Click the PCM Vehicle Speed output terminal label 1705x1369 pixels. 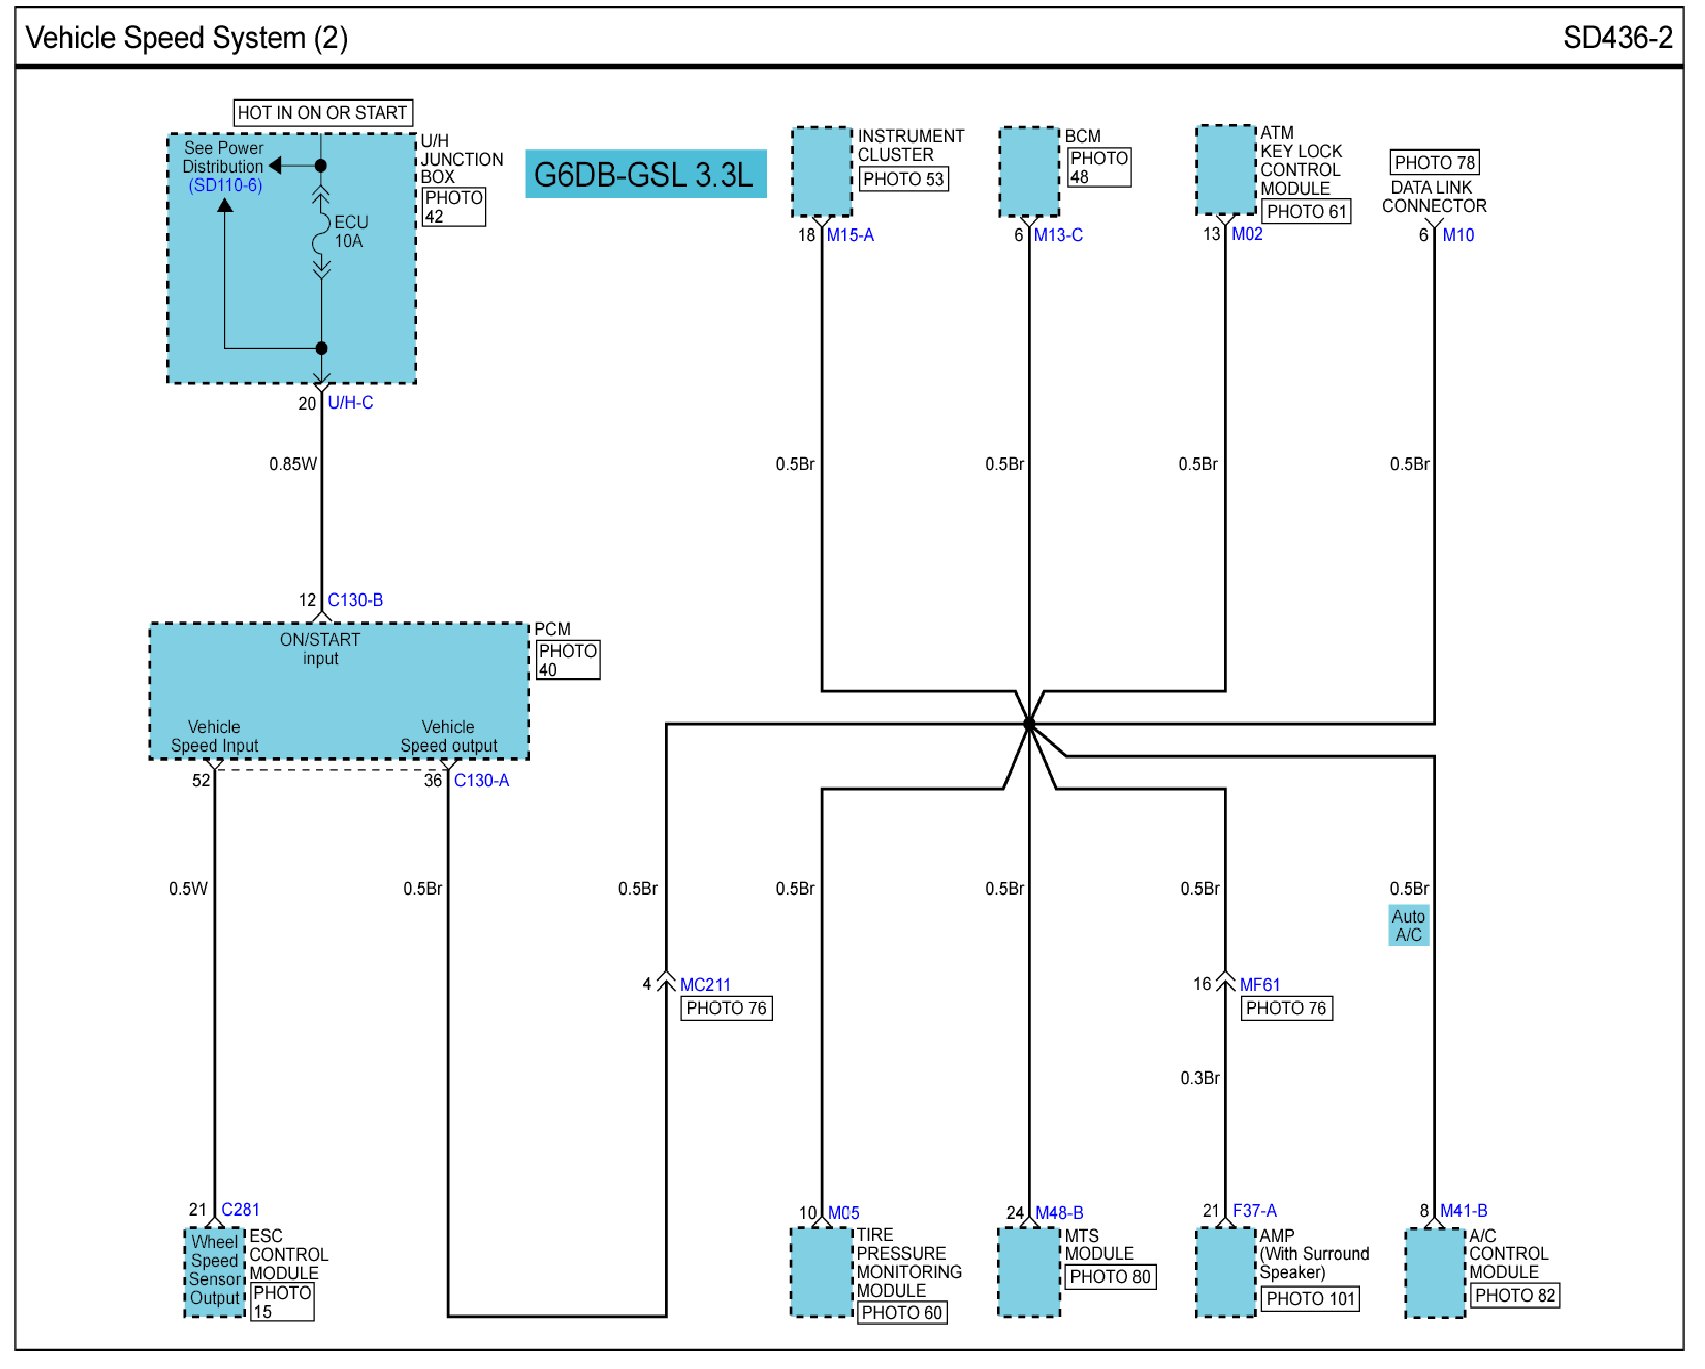point(448,736)
